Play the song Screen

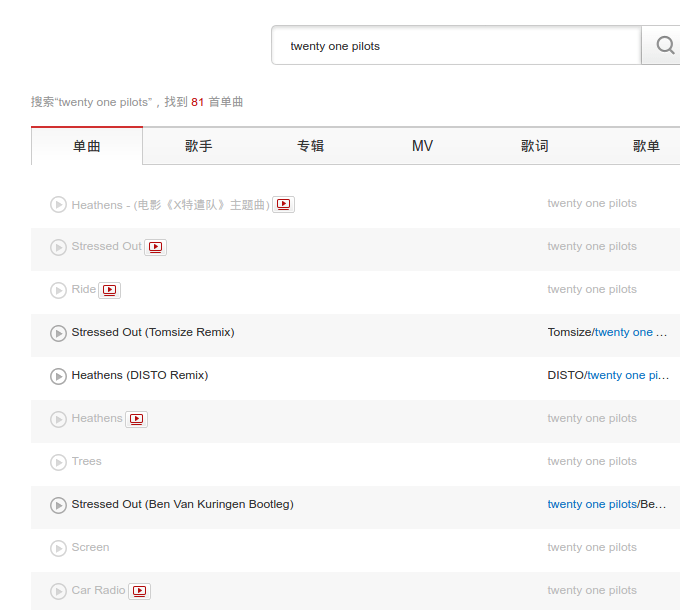pos(58,548)
